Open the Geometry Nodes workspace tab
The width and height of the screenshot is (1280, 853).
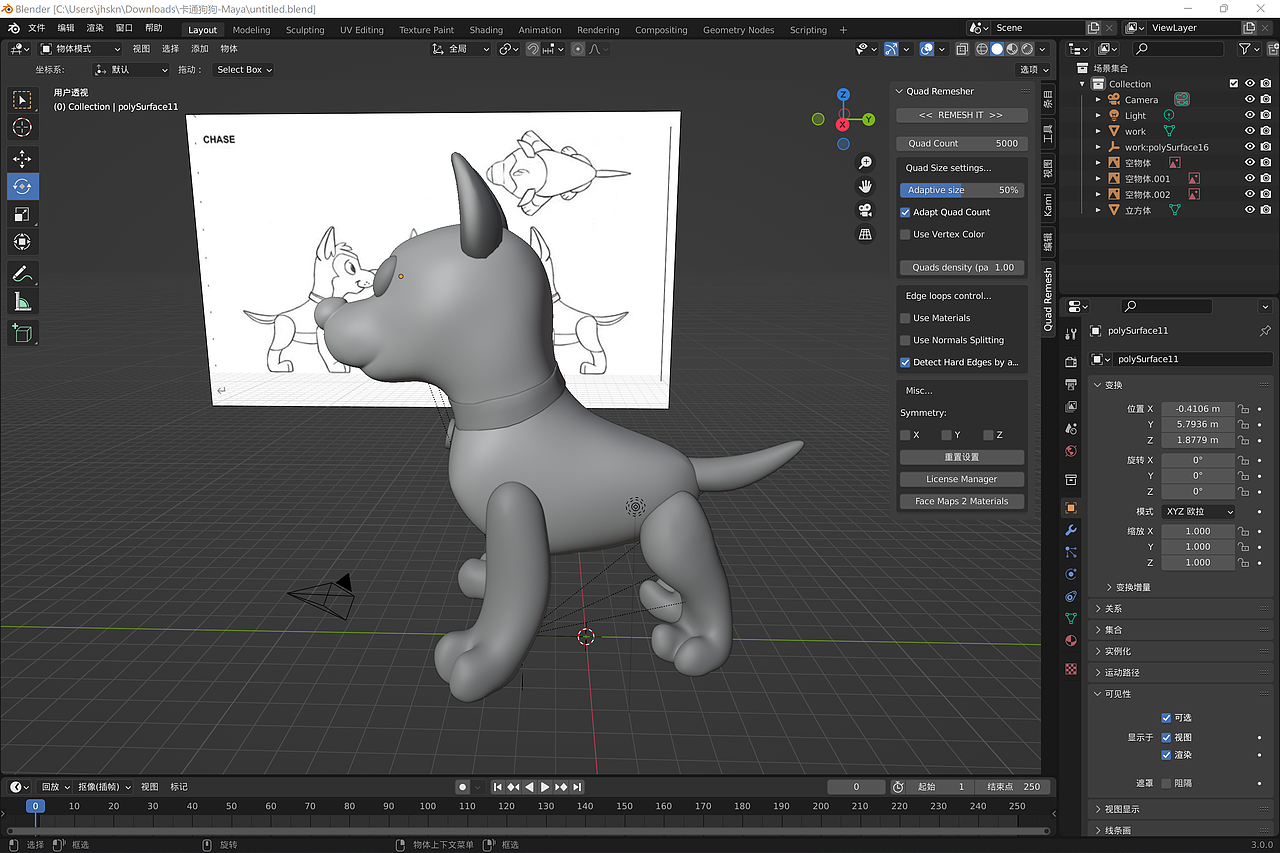(738, 30)
